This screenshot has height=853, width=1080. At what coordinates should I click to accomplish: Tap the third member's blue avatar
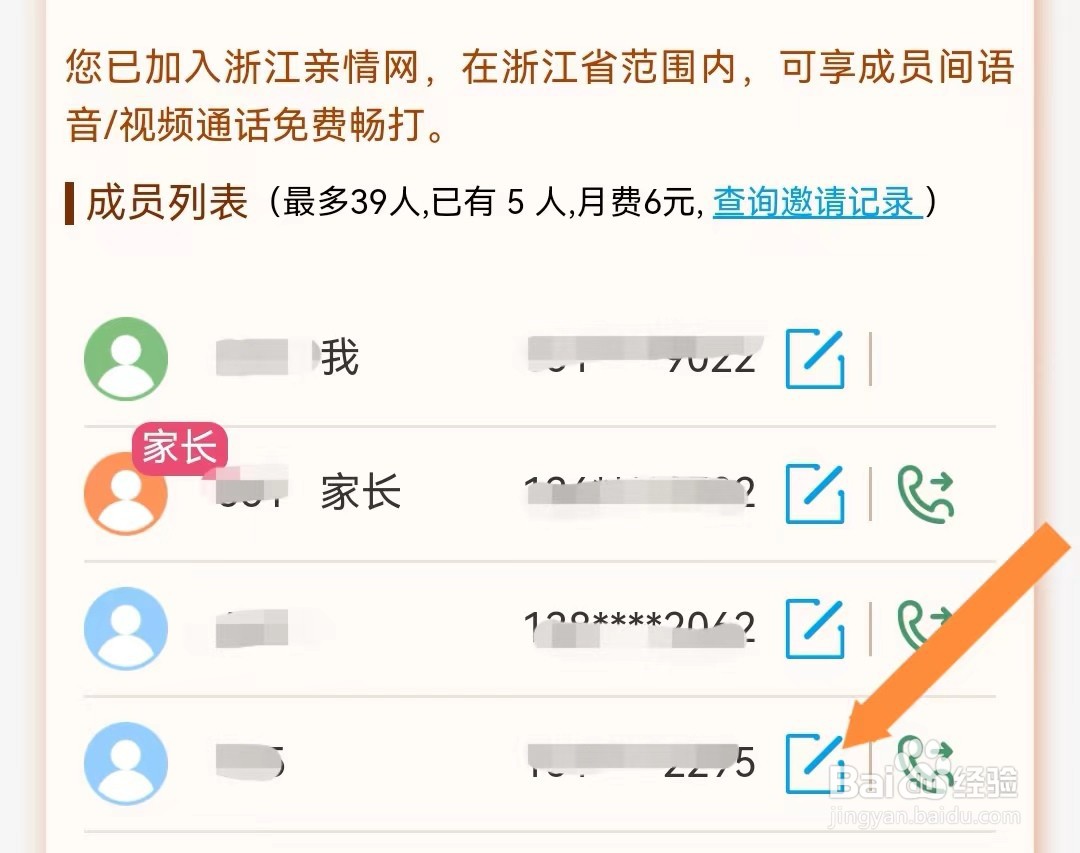click(x=126, y=628)
